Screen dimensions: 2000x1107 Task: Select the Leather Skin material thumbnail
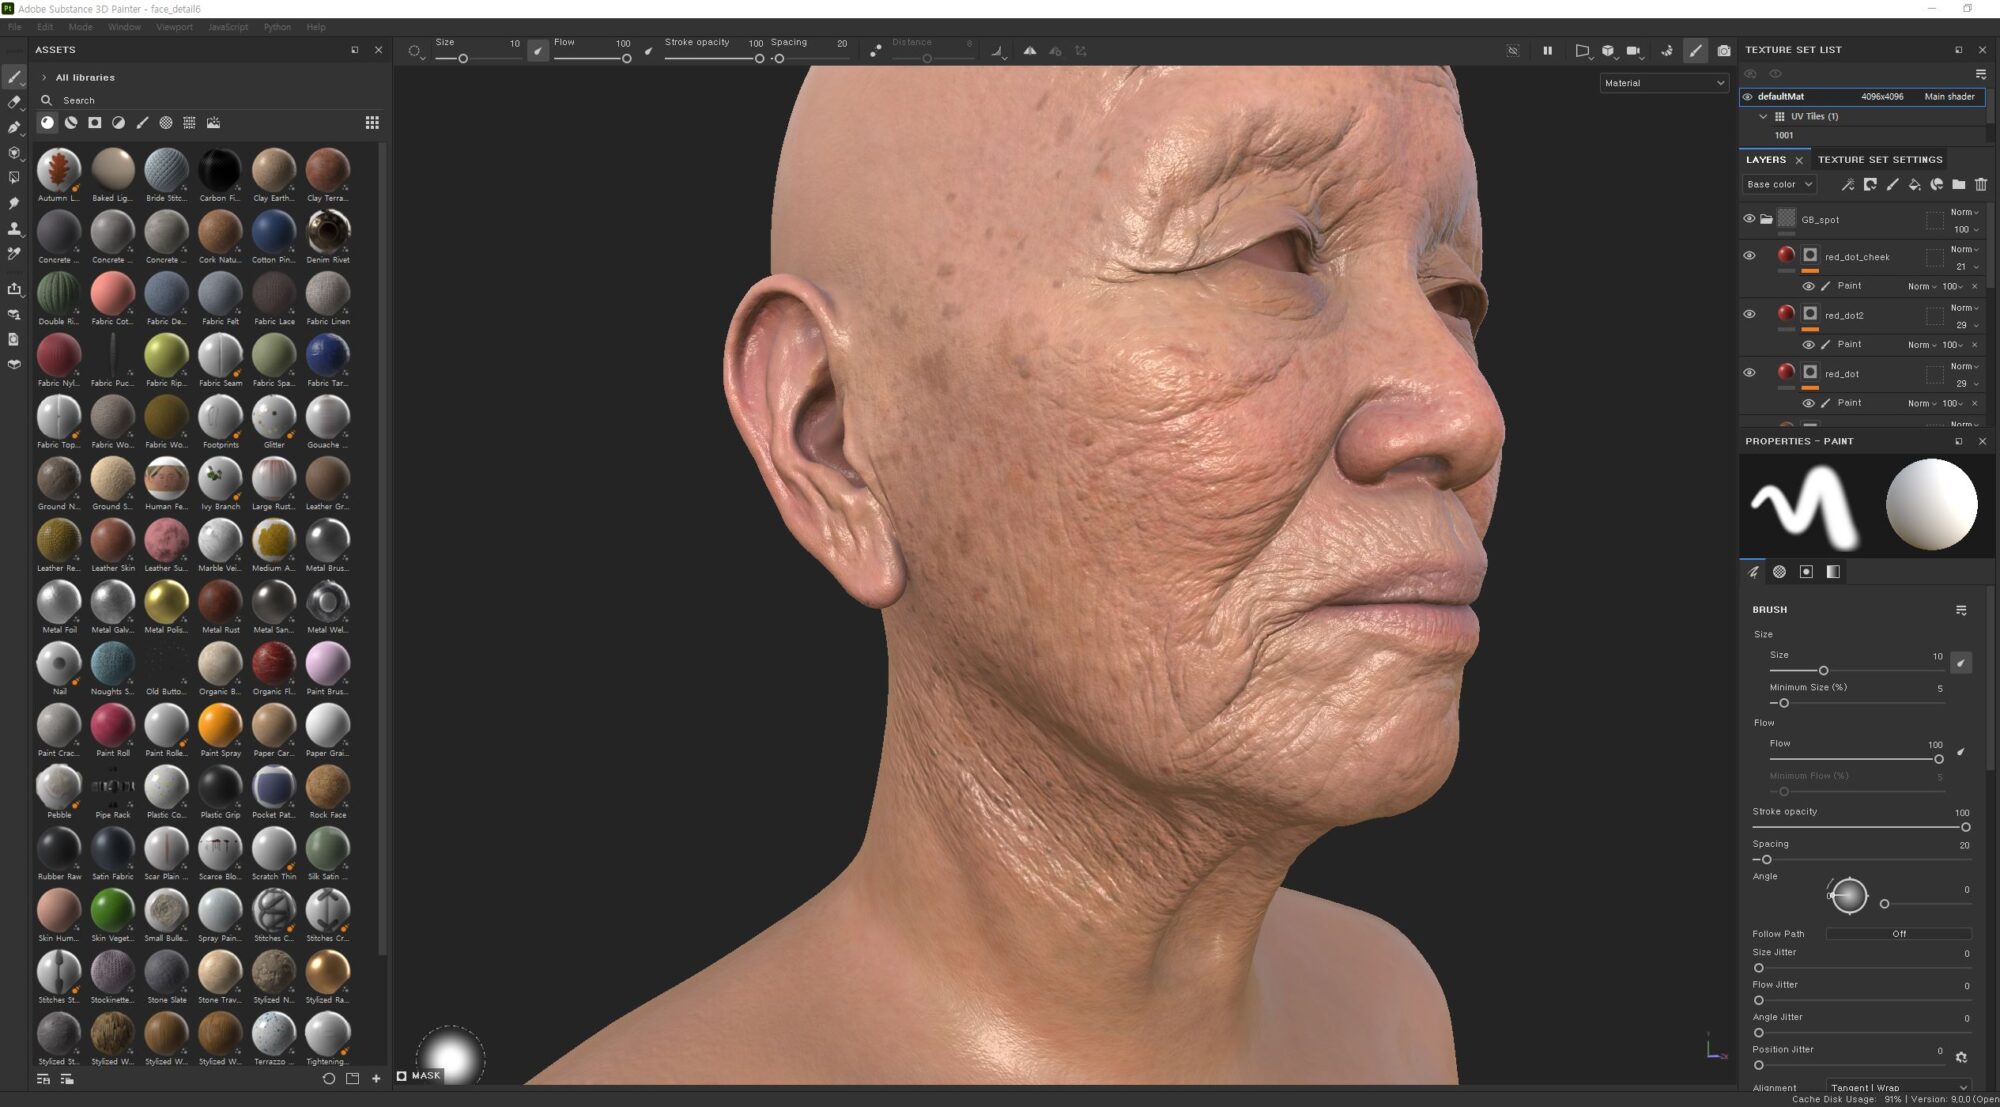pyautogui.click(x=112, y=541)
